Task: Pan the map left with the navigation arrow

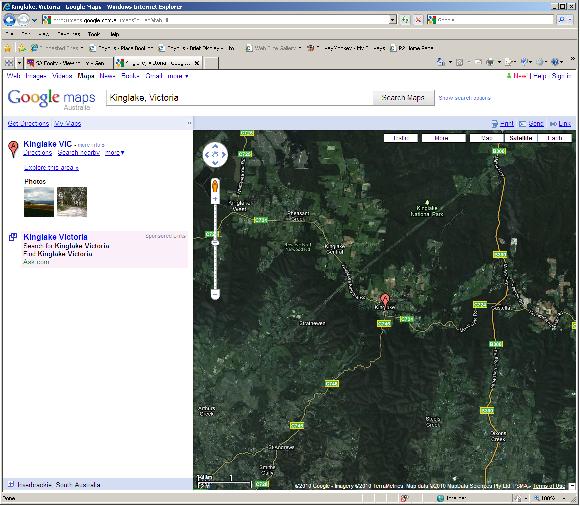Action: point(207,154)
